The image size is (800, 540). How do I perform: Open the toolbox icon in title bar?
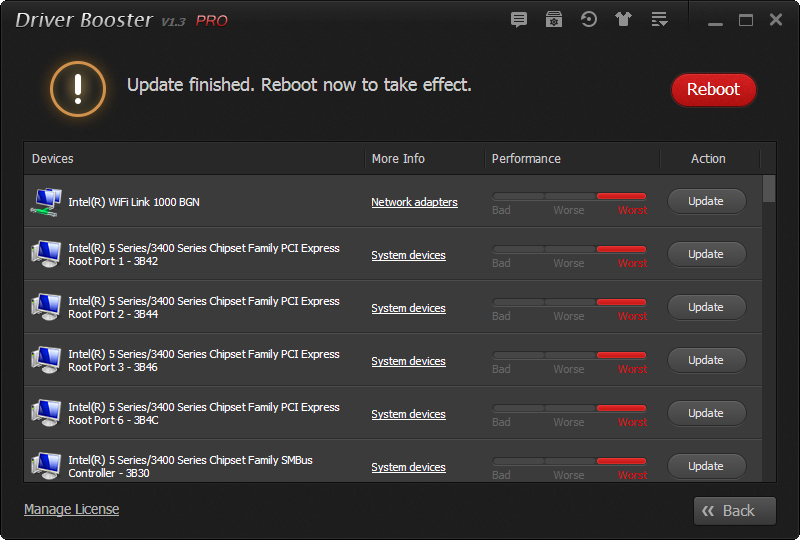pyautogui.click(x=553, y=19)
